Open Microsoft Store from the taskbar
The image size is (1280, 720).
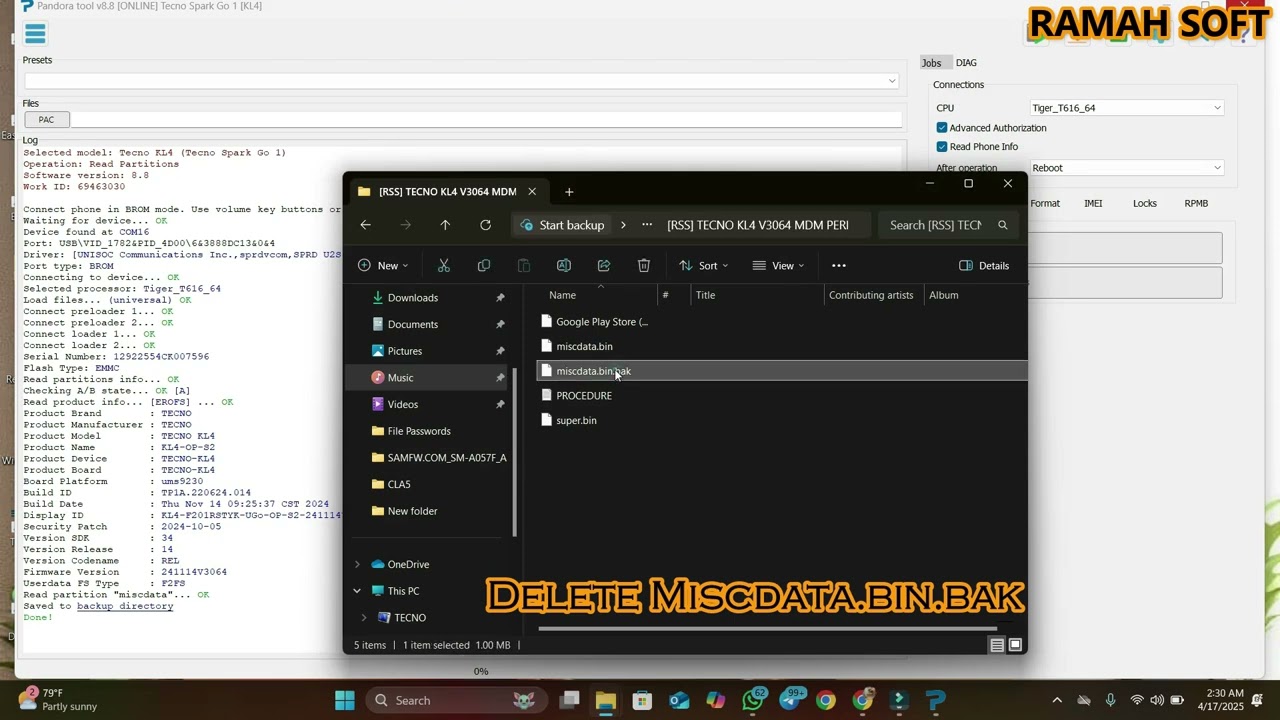coord(642,700)
